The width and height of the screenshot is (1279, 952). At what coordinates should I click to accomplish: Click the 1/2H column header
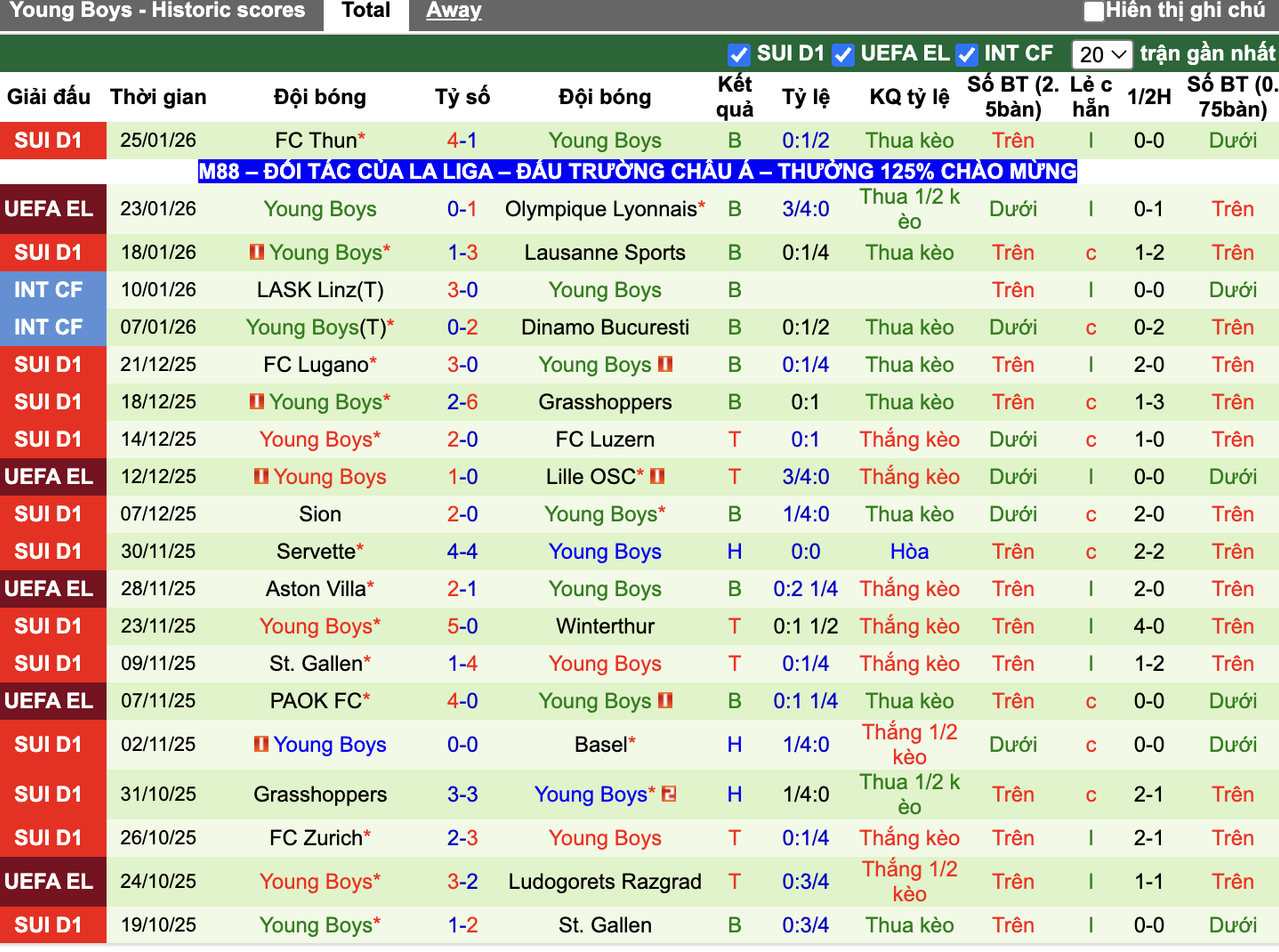coord(1148,97)
